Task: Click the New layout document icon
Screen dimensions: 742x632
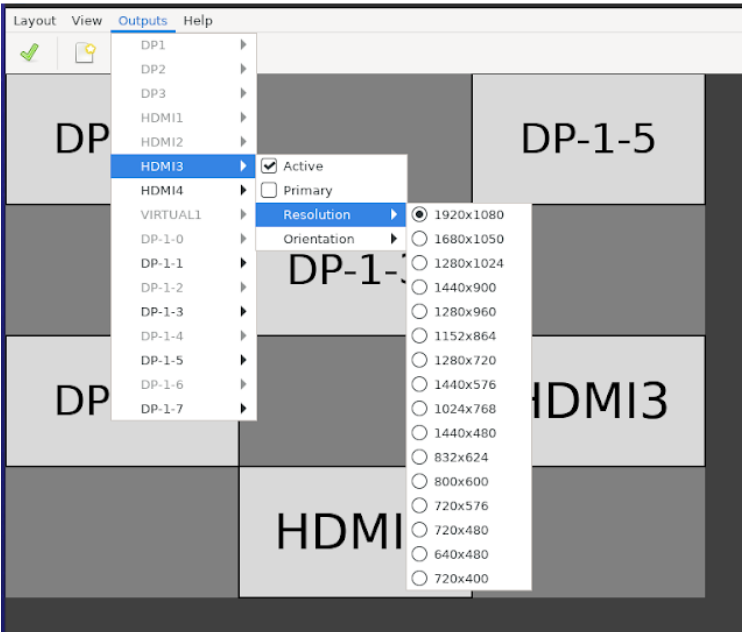Action: tap(85, 53)
